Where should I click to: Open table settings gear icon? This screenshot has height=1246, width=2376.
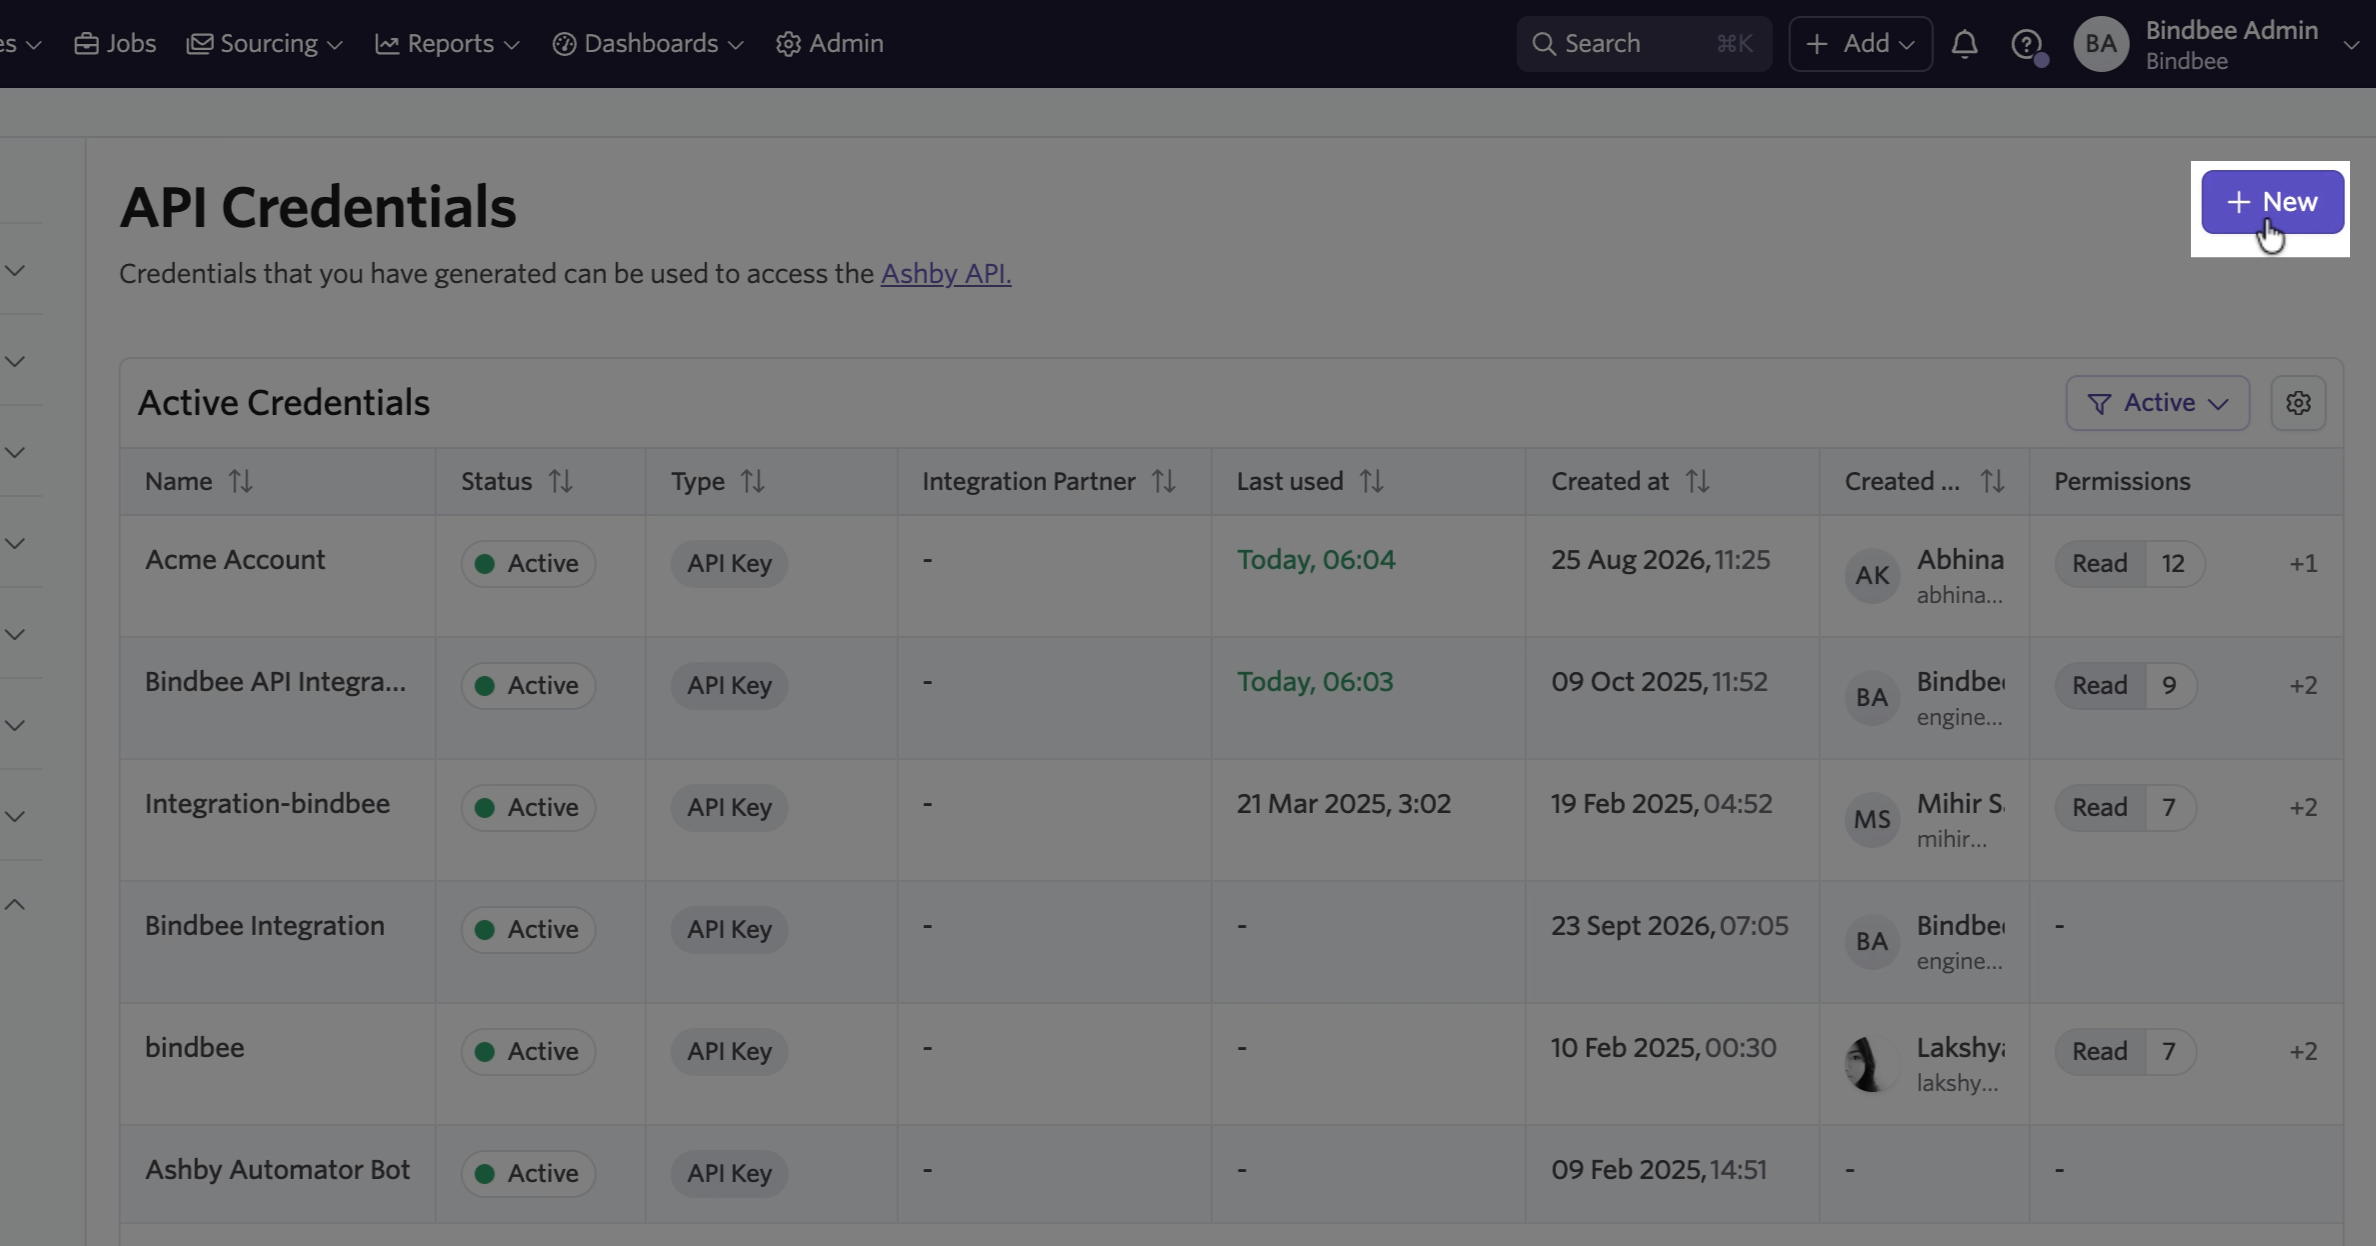coord(2298,403)
